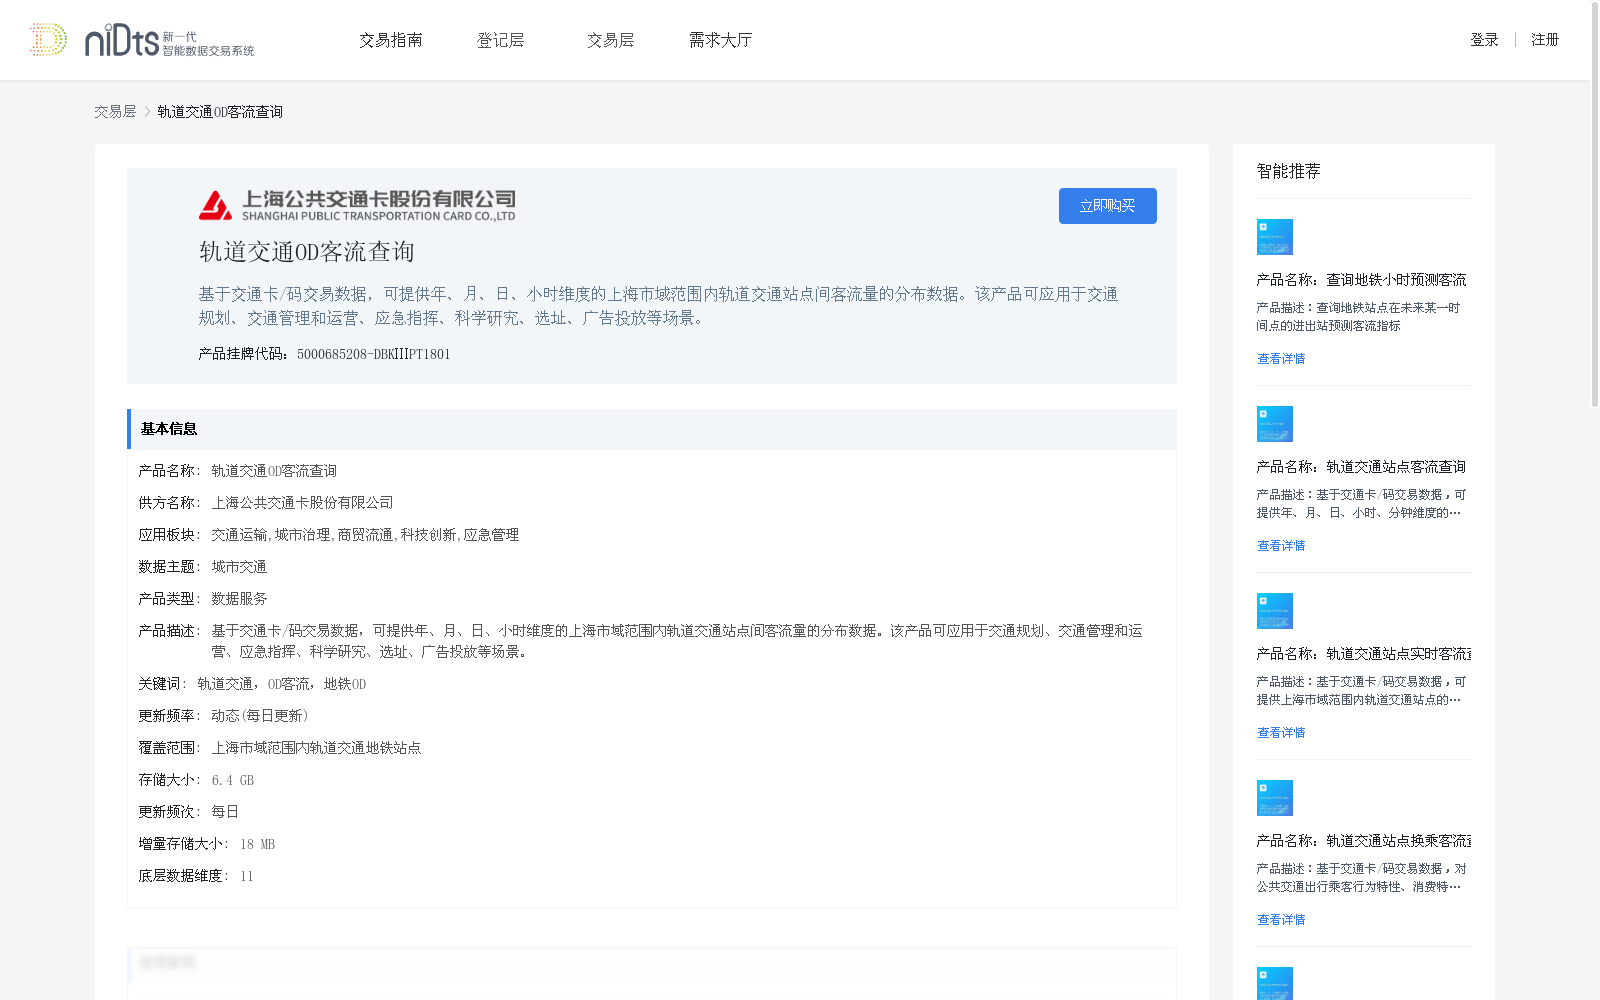Open thumbnail for 轨道交通站点换乘客流
The height and width of the screenshot is (1000, 1600).
(x=1275, y=798)
